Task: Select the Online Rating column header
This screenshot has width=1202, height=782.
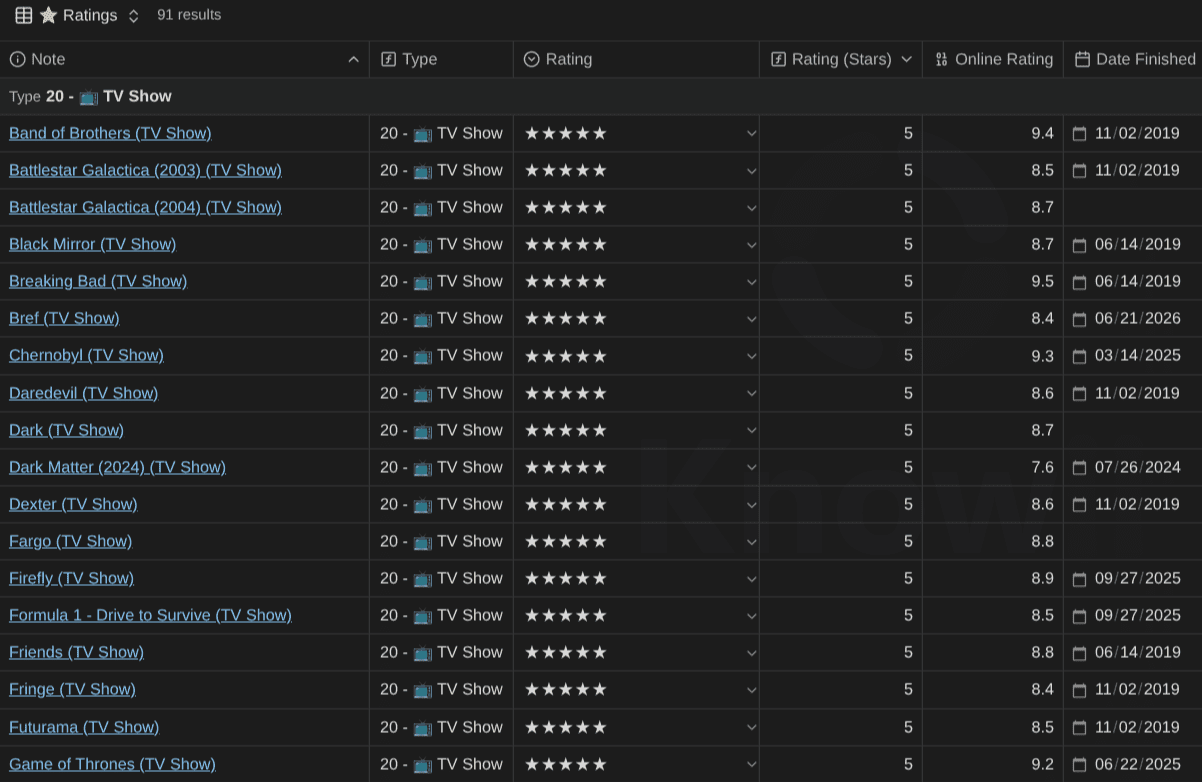Action: tap(992, 59)
